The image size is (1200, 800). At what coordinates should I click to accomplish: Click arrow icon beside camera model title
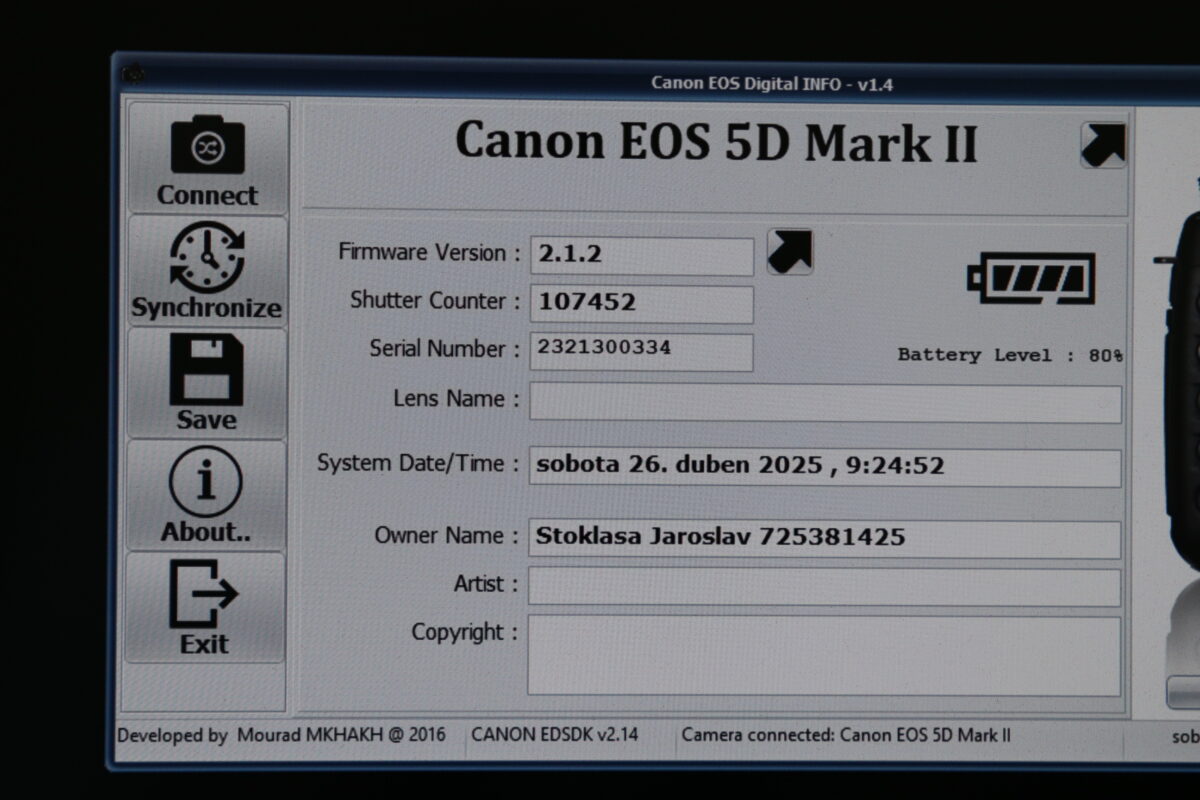1103,146
